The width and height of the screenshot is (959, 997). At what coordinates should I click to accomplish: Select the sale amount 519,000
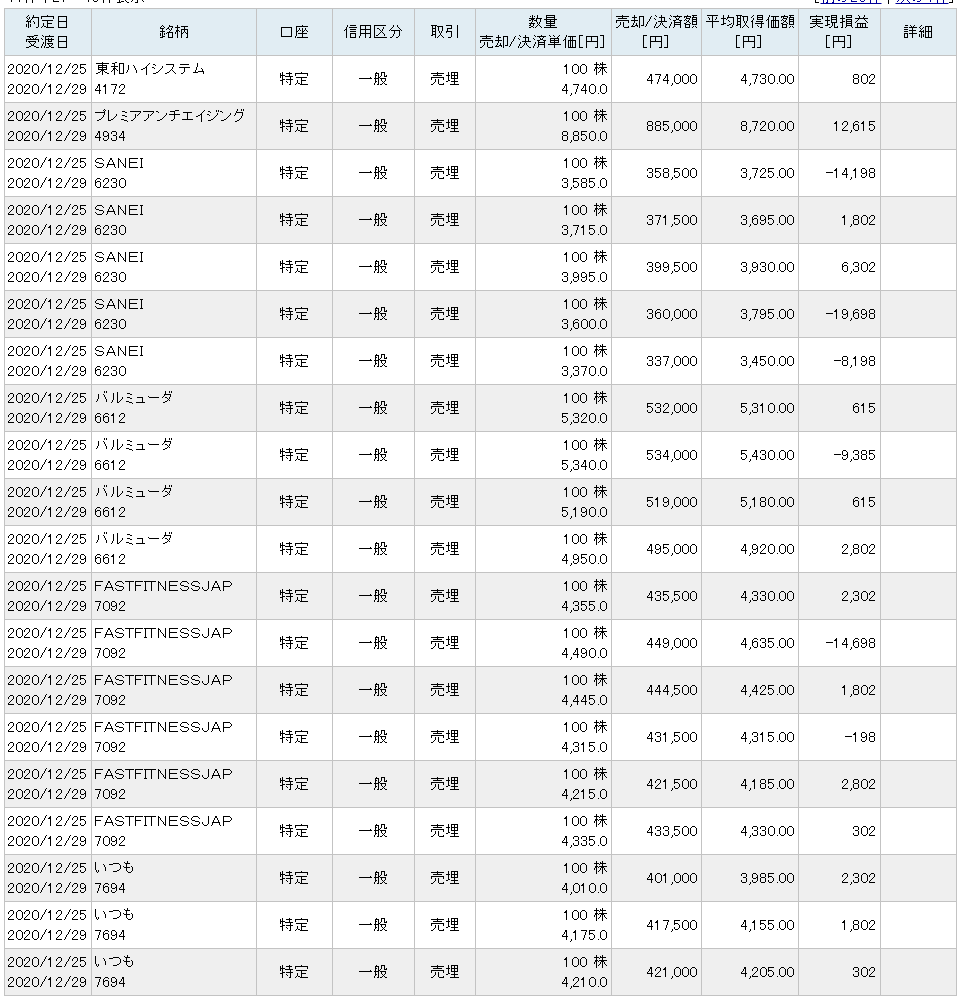672,502
